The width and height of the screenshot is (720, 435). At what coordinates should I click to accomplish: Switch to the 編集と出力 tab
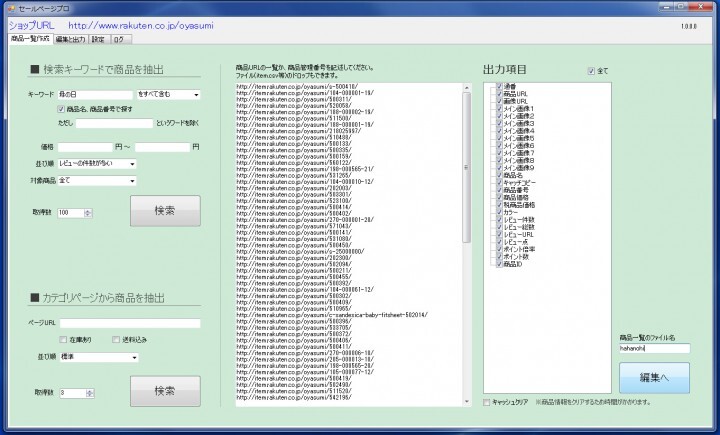tap(70, 39)
